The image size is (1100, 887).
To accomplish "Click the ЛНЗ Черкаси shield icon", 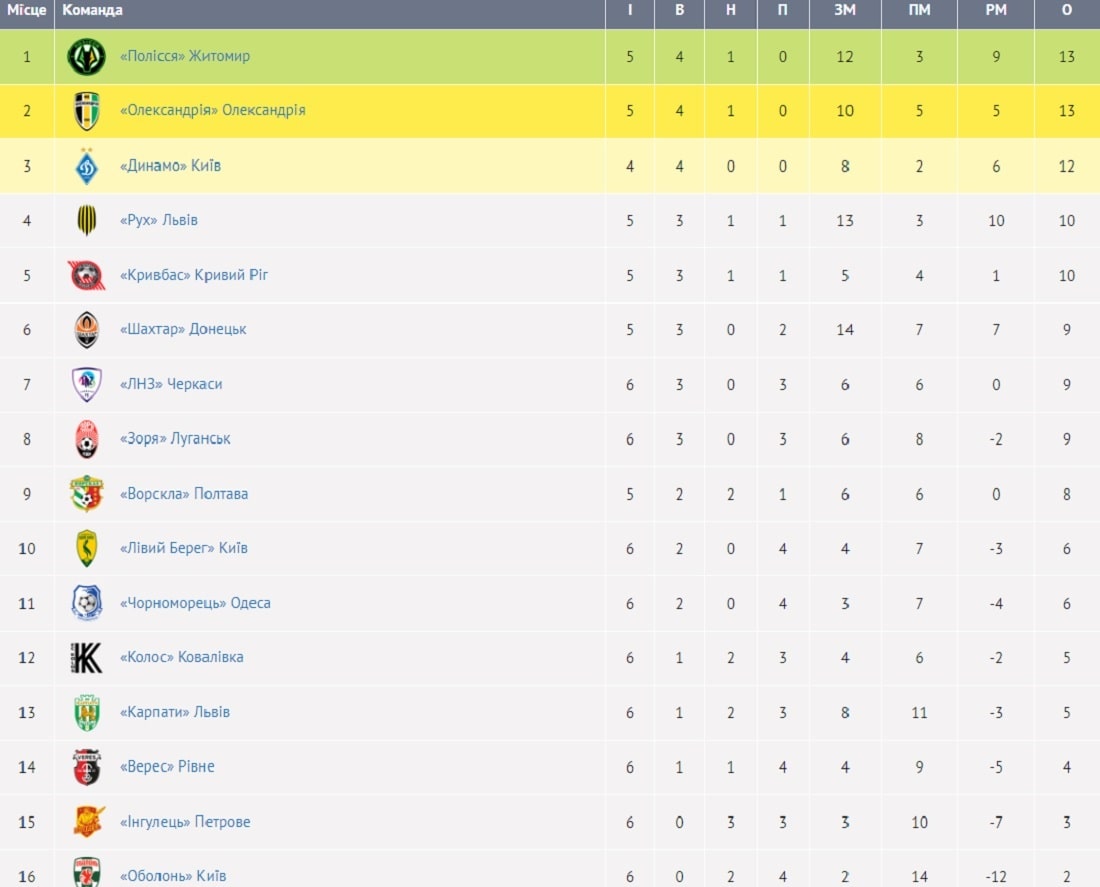I will (86, 385).
